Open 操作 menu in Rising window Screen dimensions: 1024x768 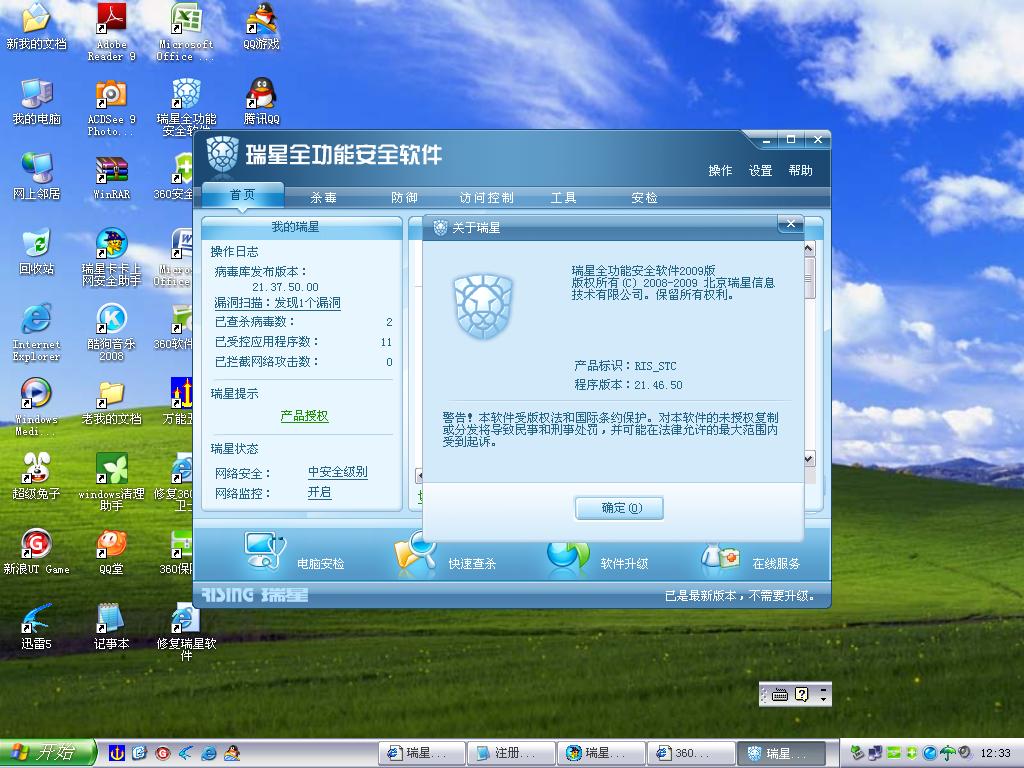click(x=720, y=170)
